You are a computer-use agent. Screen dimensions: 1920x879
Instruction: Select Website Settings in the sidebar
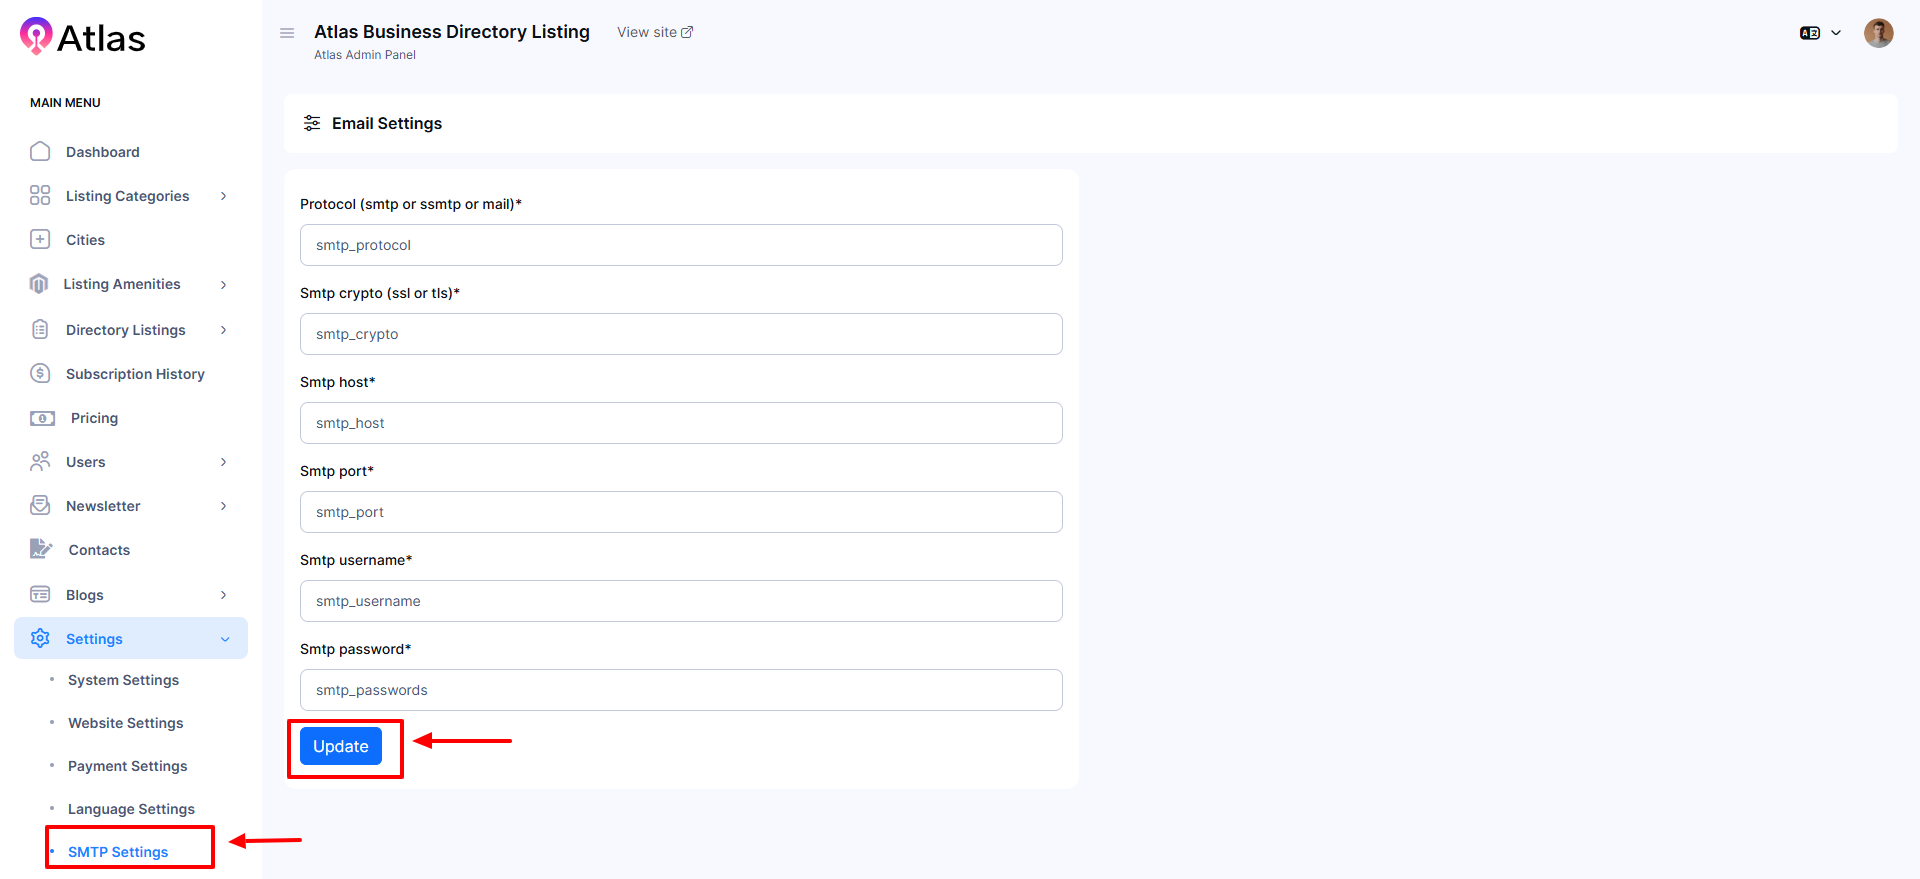[x=125, y=723]
